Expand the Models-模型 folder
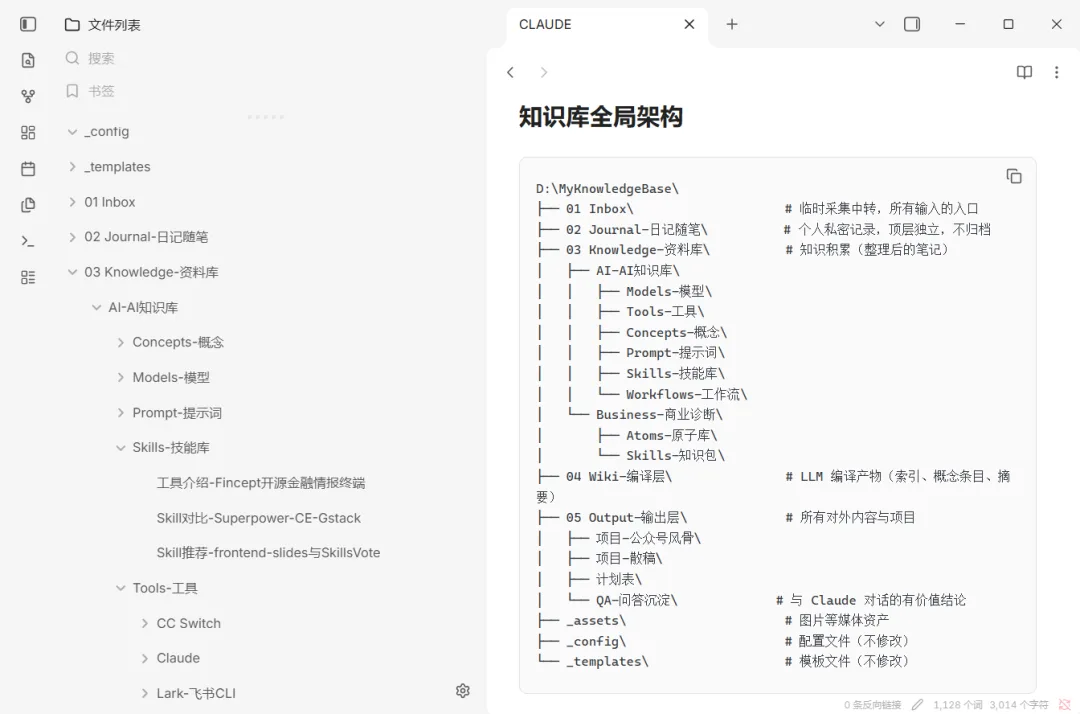1080x714 pixels. (x=121, y=377)
